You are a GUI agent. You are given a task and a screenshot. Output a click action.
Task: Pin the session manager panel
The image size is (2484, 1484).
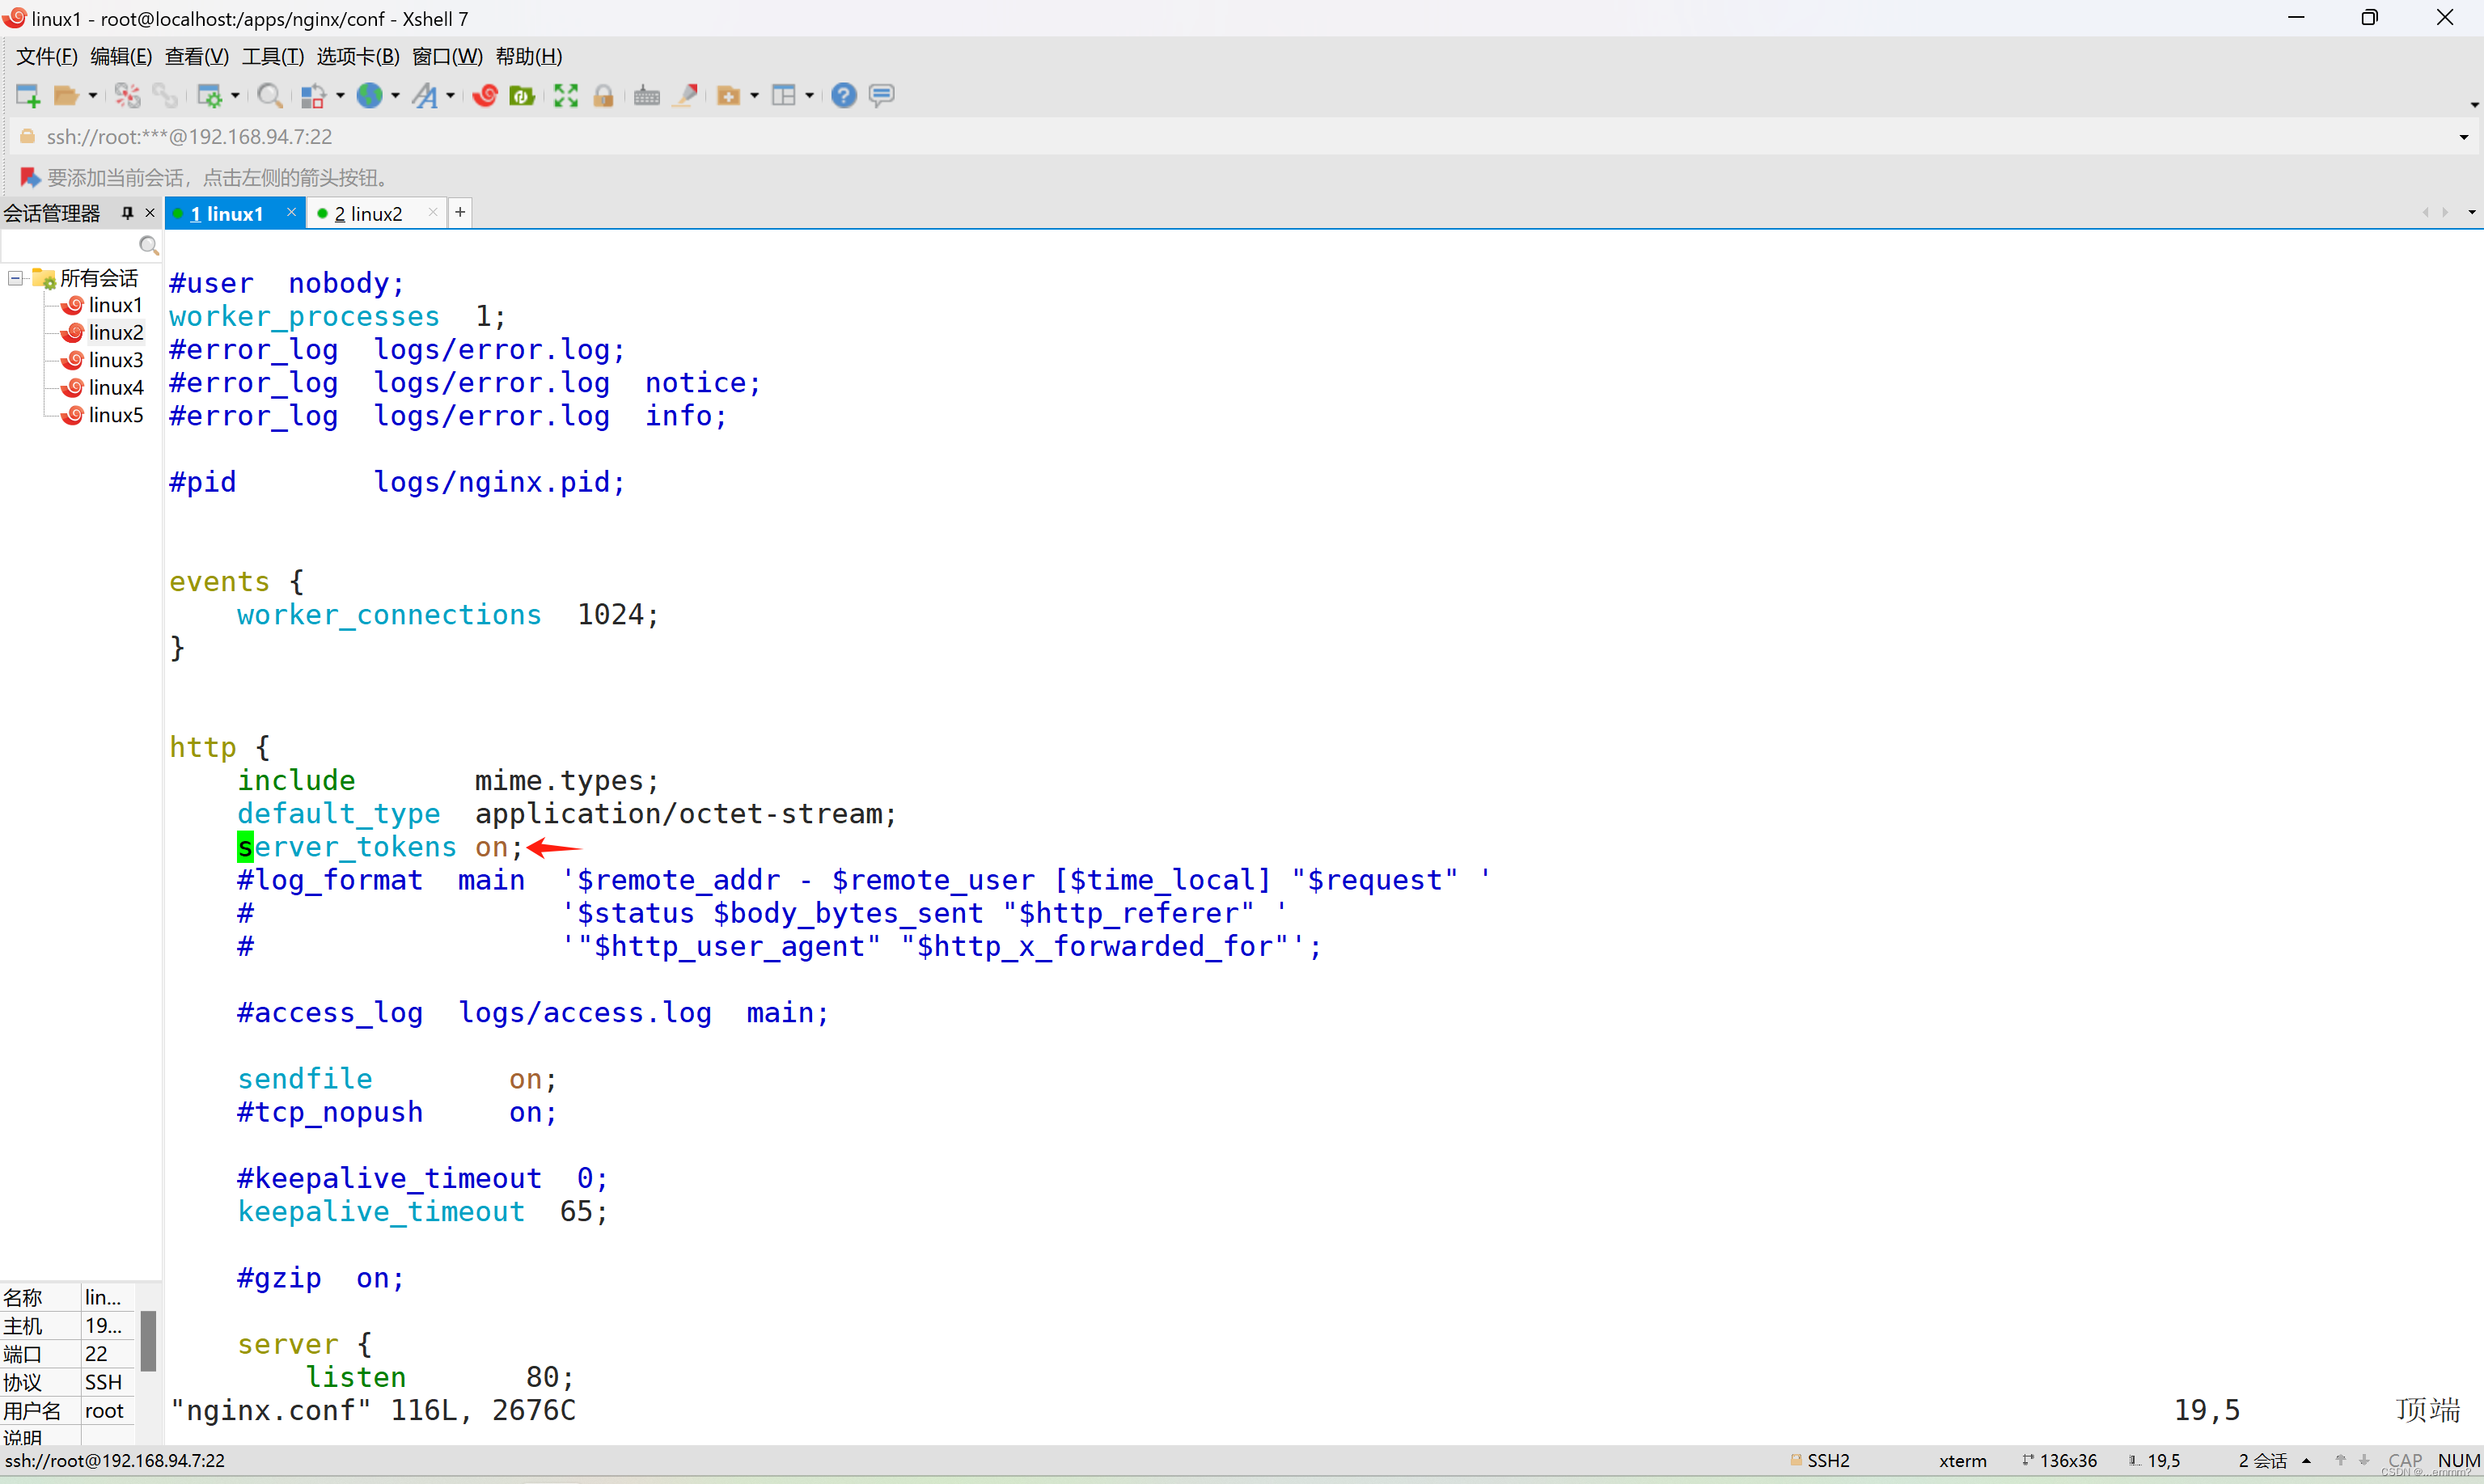click(127, 213)
